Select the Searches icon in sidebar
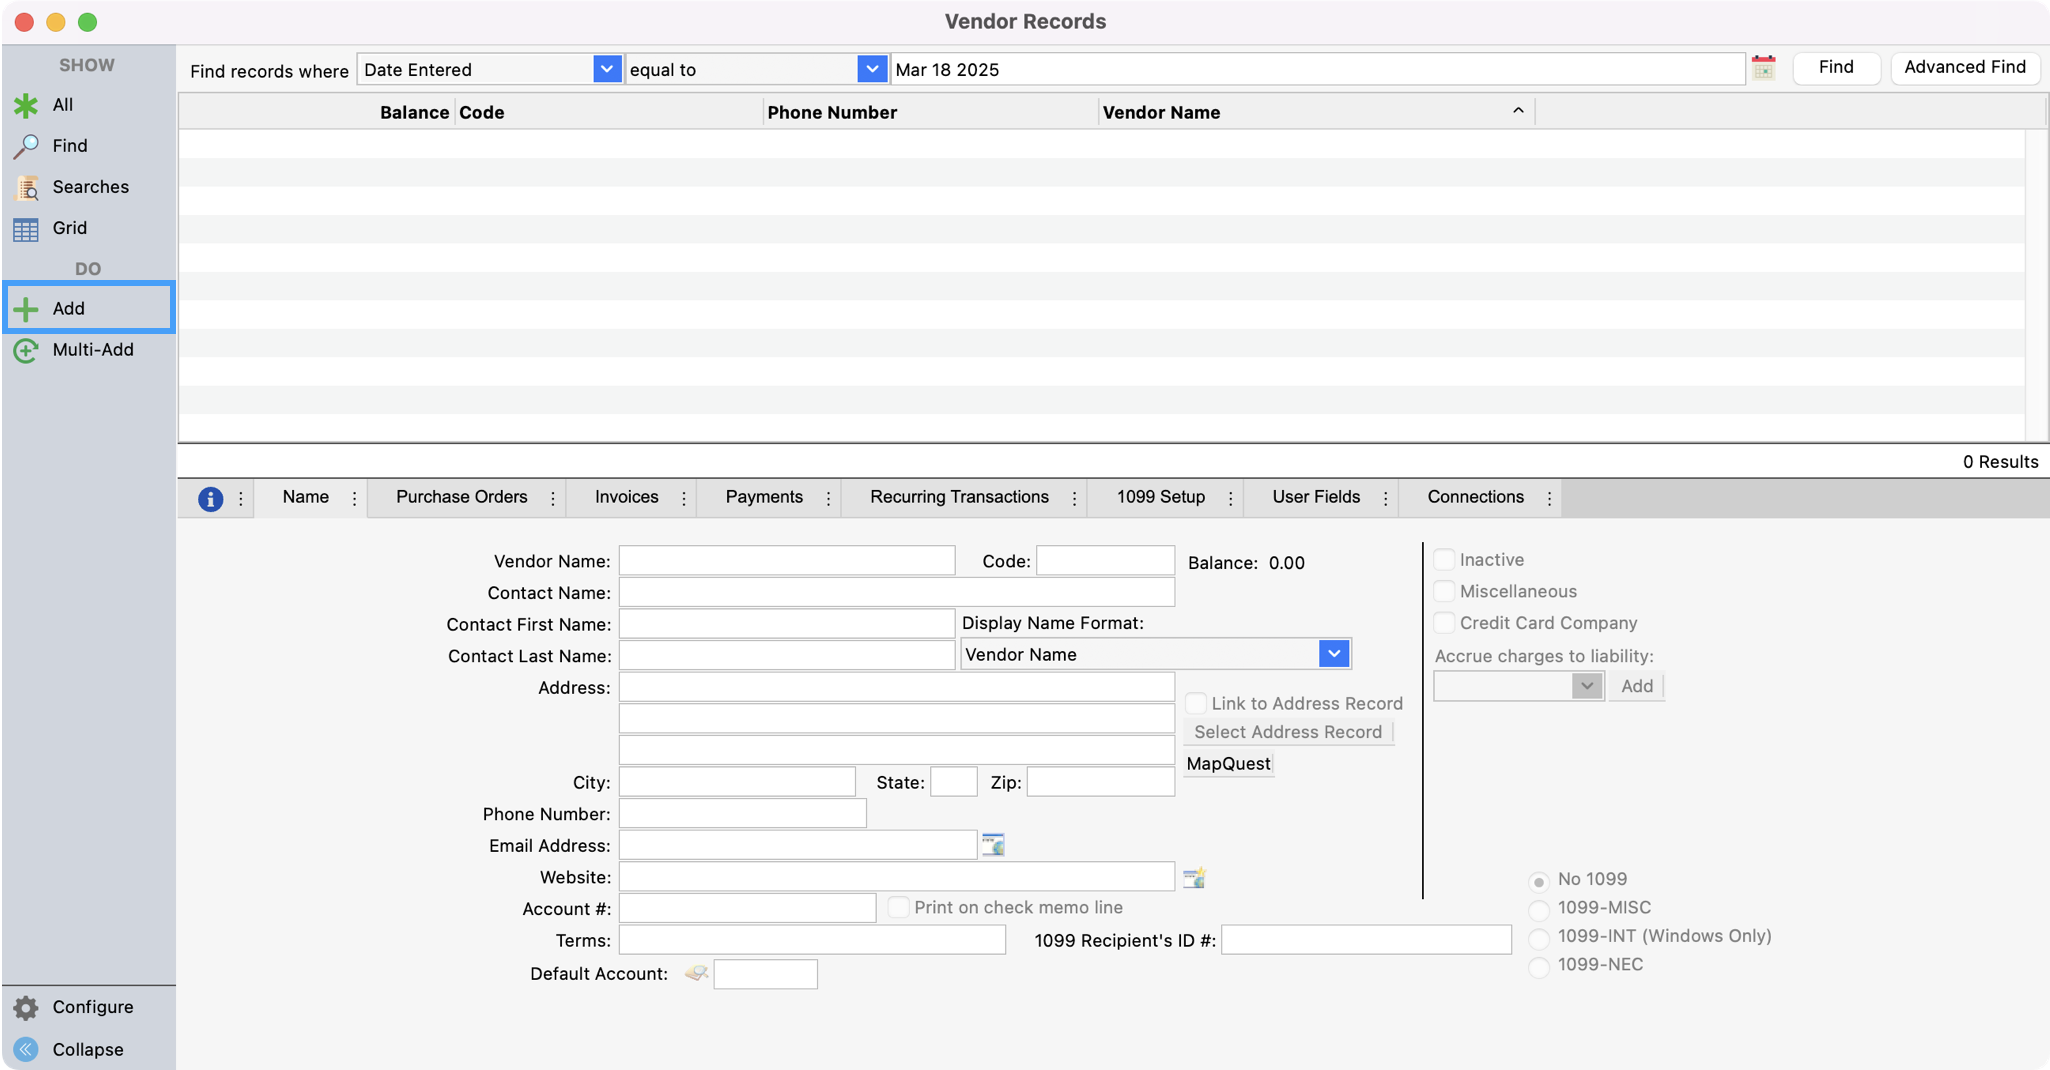Image resolution: width=2050 pixels, height=1070 pixels. coord(27,187)
